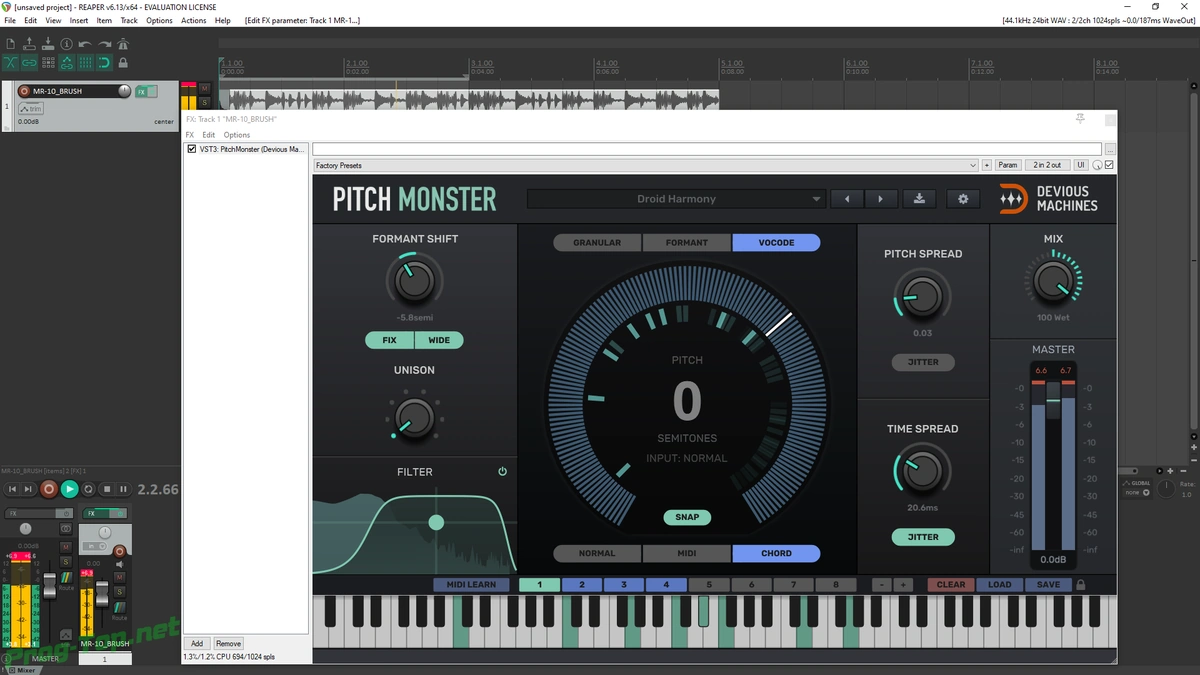Open the Insert menu

79,20
